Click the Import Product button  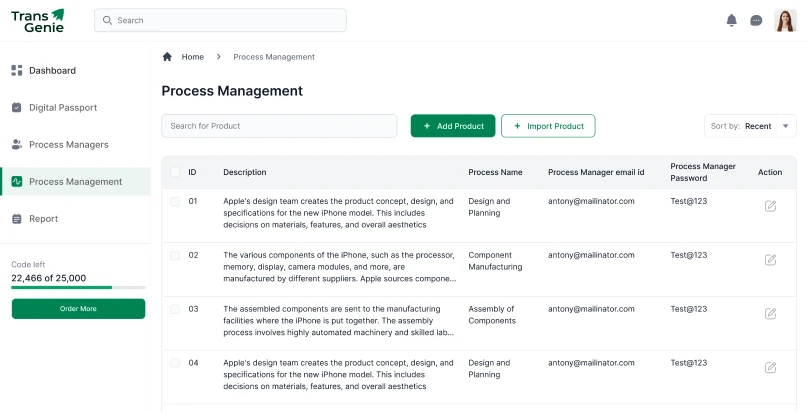(x=548, y=126)
